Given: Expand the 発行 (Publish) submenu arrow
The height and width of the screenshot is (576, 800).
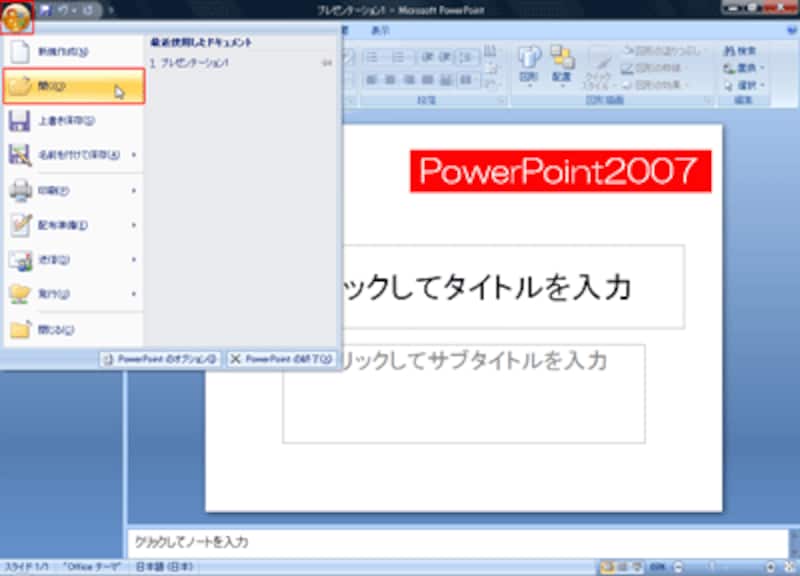Looking at the screenshot, I should click(134, 294).
